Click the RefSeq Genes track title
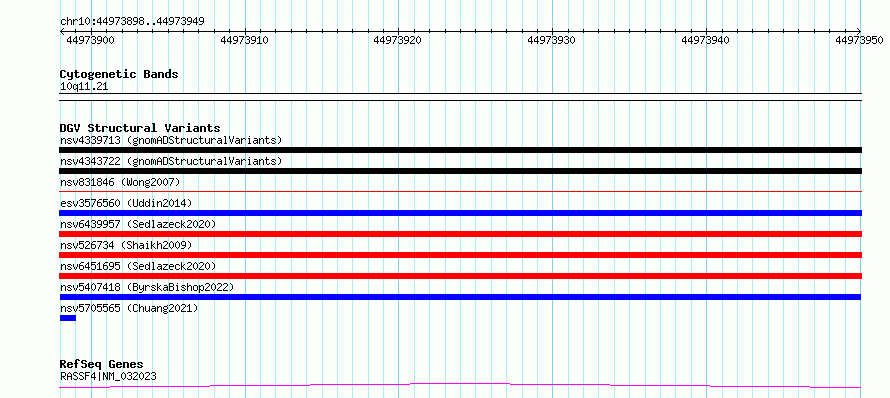The image size is (890, 398). pyautogui.click(x=102, y=364)
